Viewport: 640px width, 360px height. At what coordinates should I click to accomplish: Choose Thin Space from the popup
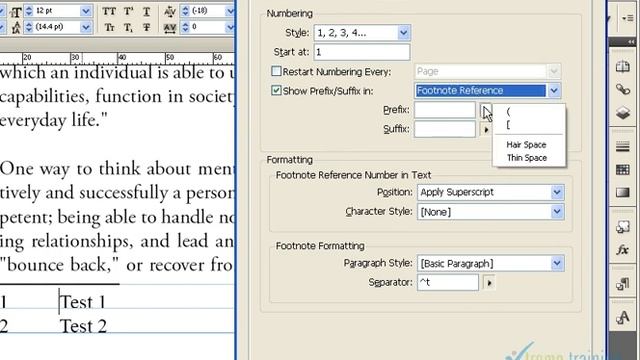pos(527,158)
